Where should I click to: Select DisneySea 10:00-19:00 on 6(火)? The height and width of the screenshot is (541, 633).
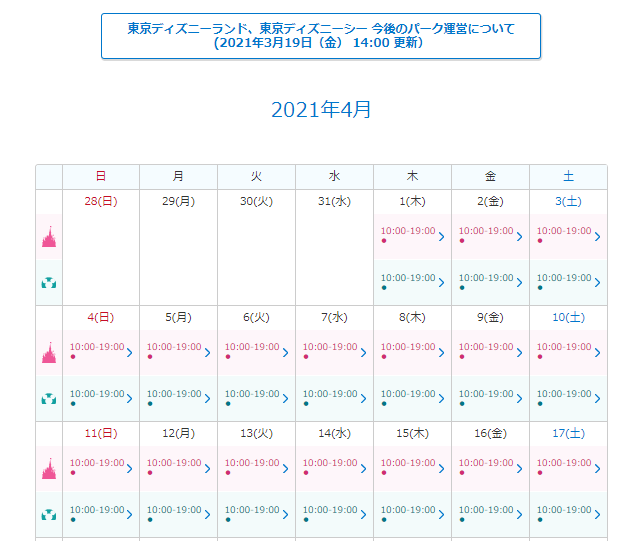[x=252, y=394]
